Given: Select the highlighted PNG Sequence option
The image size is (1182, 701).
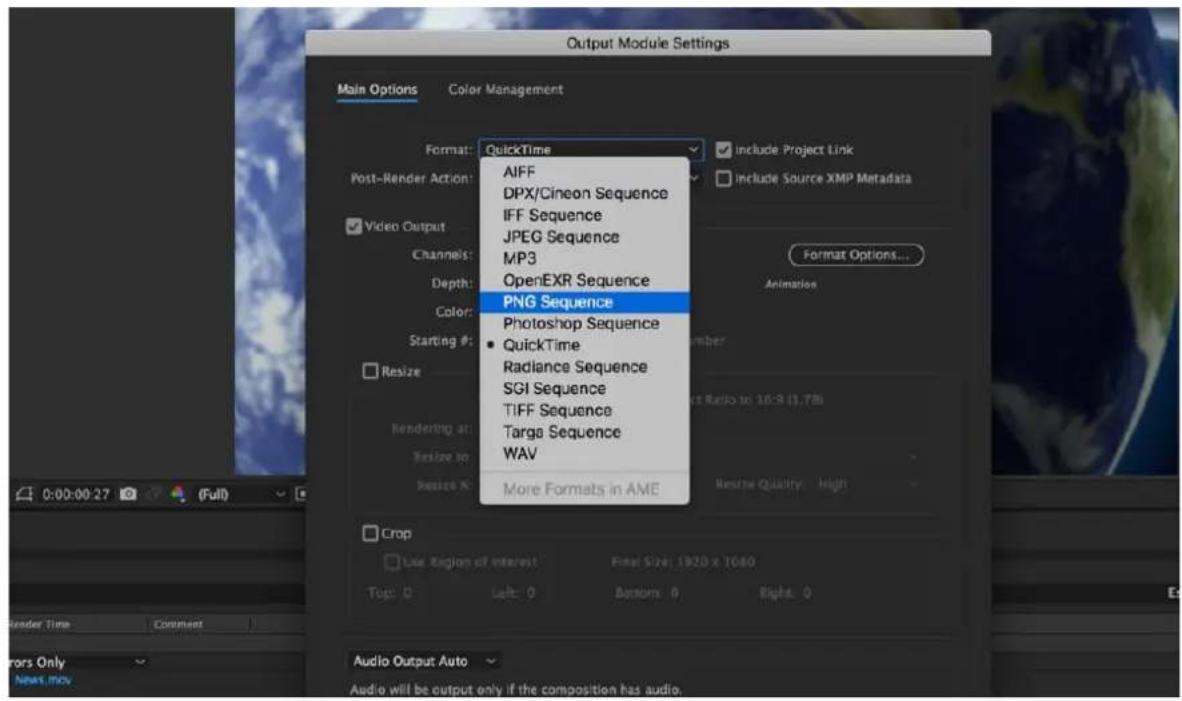Looking at the screenshot, I should [584, 302].
